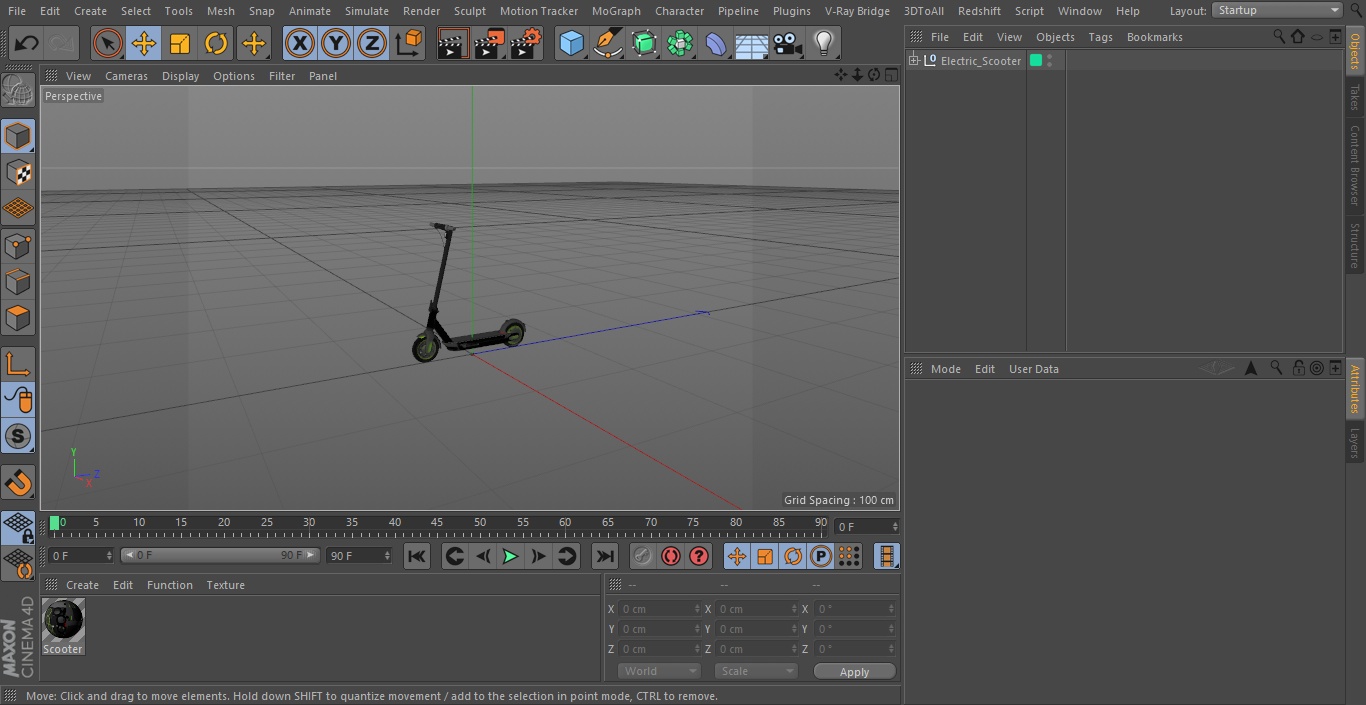Open the Structure side tab
This screenshot has height=705, width=1366.
pyautogui.click(x=1355, y=245)
